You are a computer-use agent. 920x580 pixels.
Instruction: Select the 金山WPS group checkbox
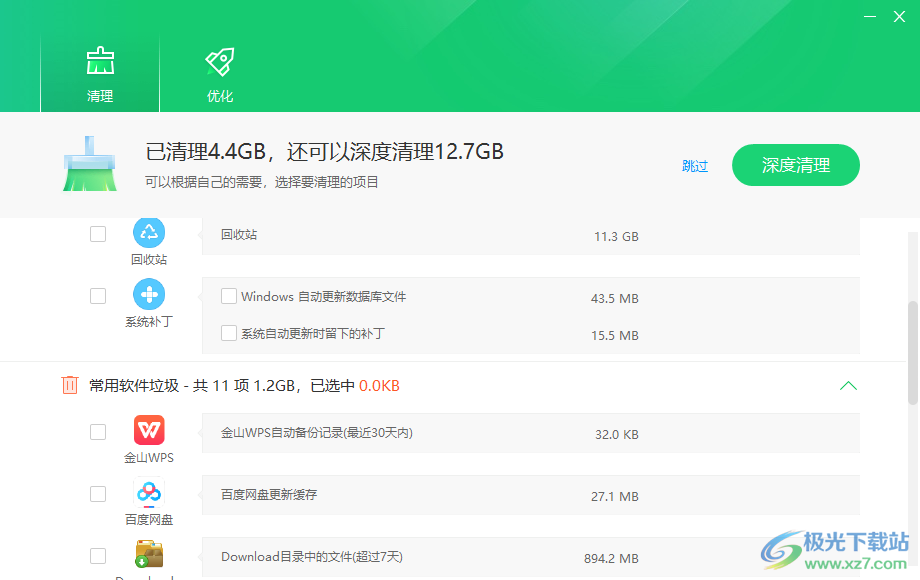98,432
